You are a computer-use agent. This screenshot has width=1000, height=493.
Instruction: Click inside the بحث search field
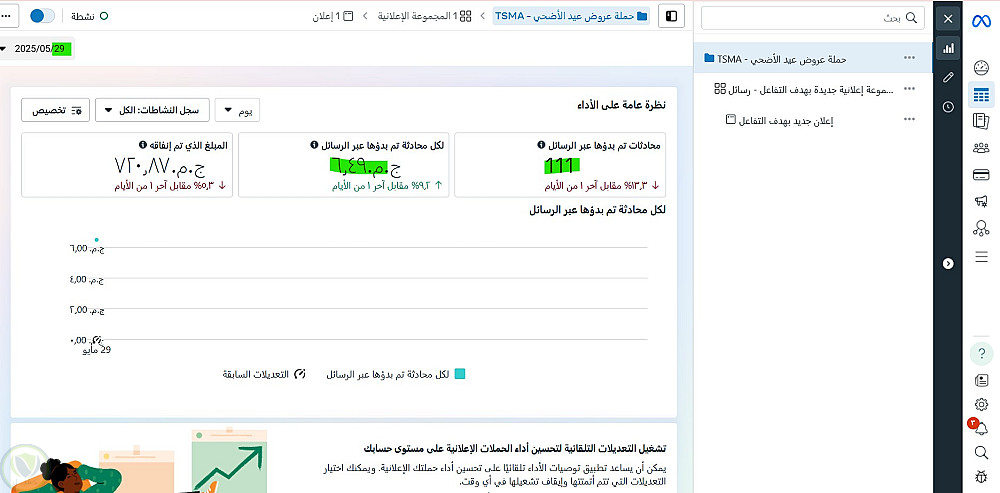[x=812, y=18]
